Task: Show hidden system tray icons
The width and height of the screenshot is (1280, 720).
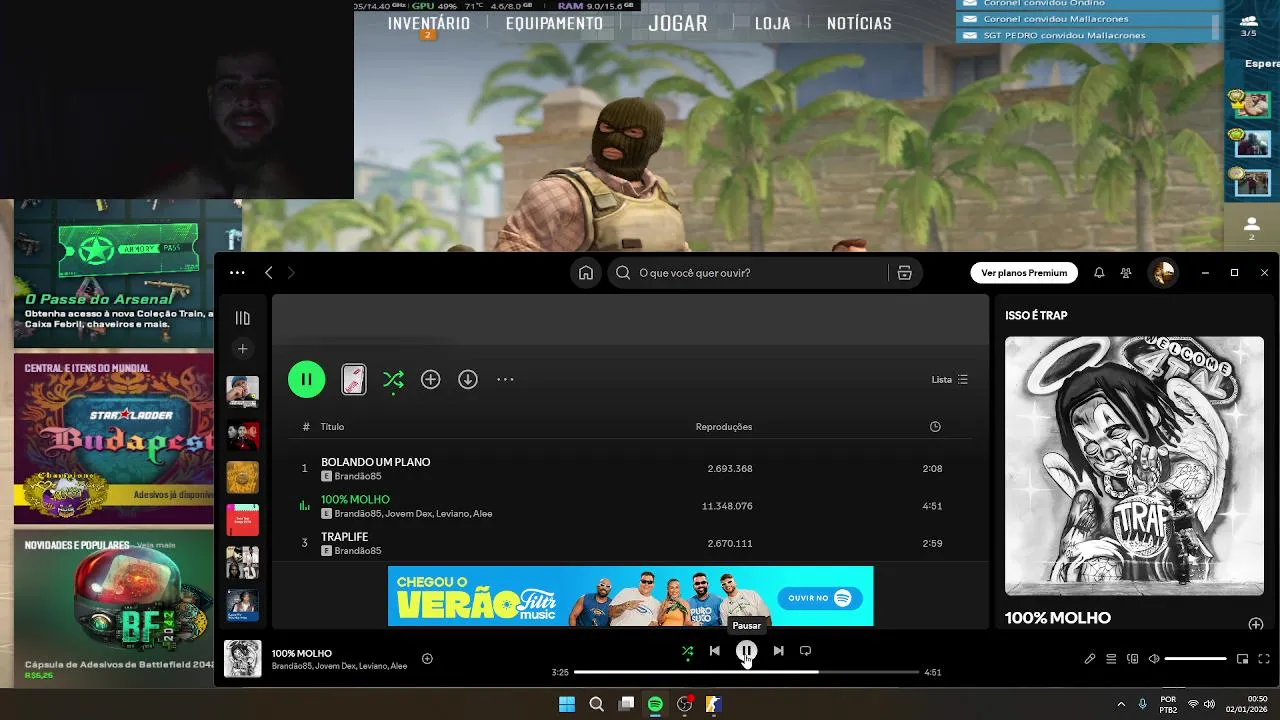Action: [x=1121, y=704]
